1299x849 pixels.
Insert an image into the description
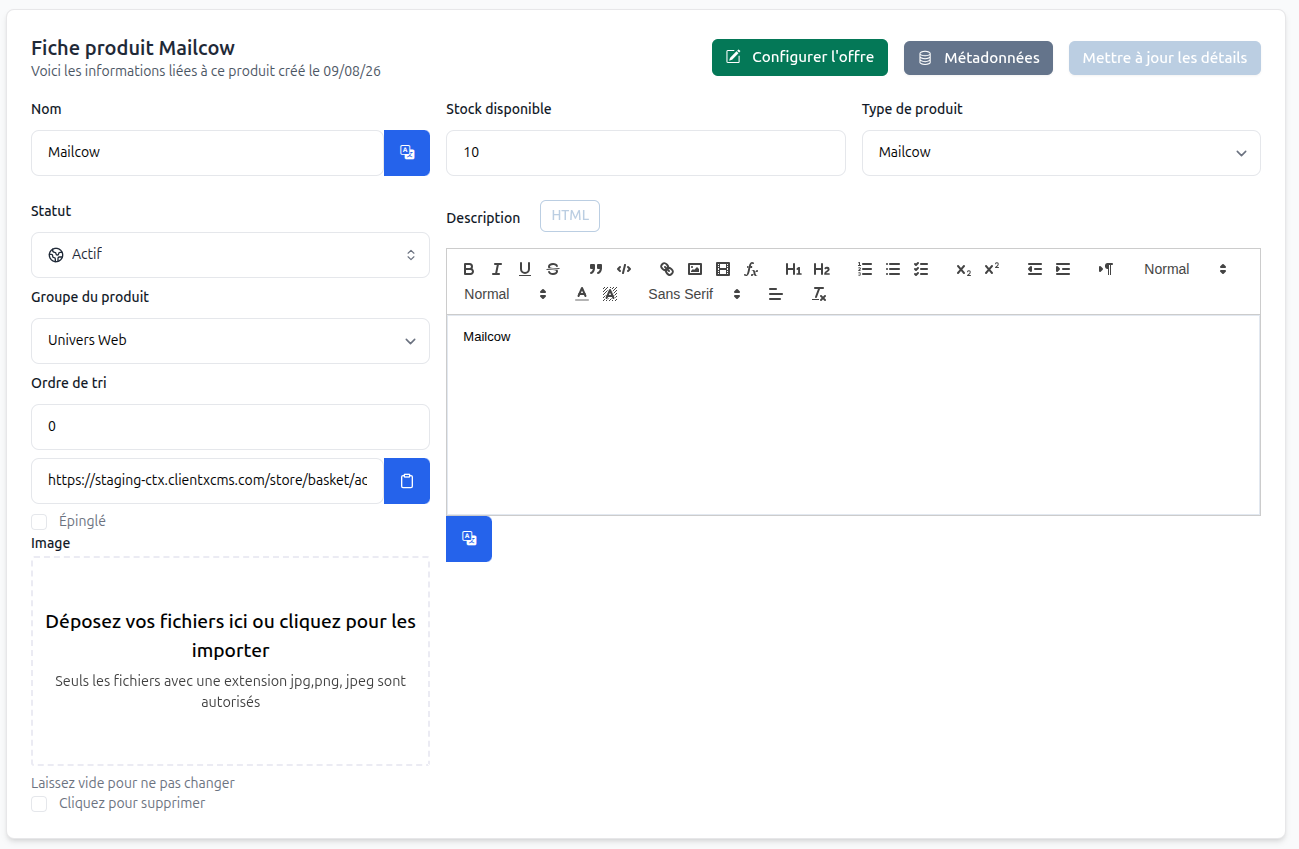point(695,269)
